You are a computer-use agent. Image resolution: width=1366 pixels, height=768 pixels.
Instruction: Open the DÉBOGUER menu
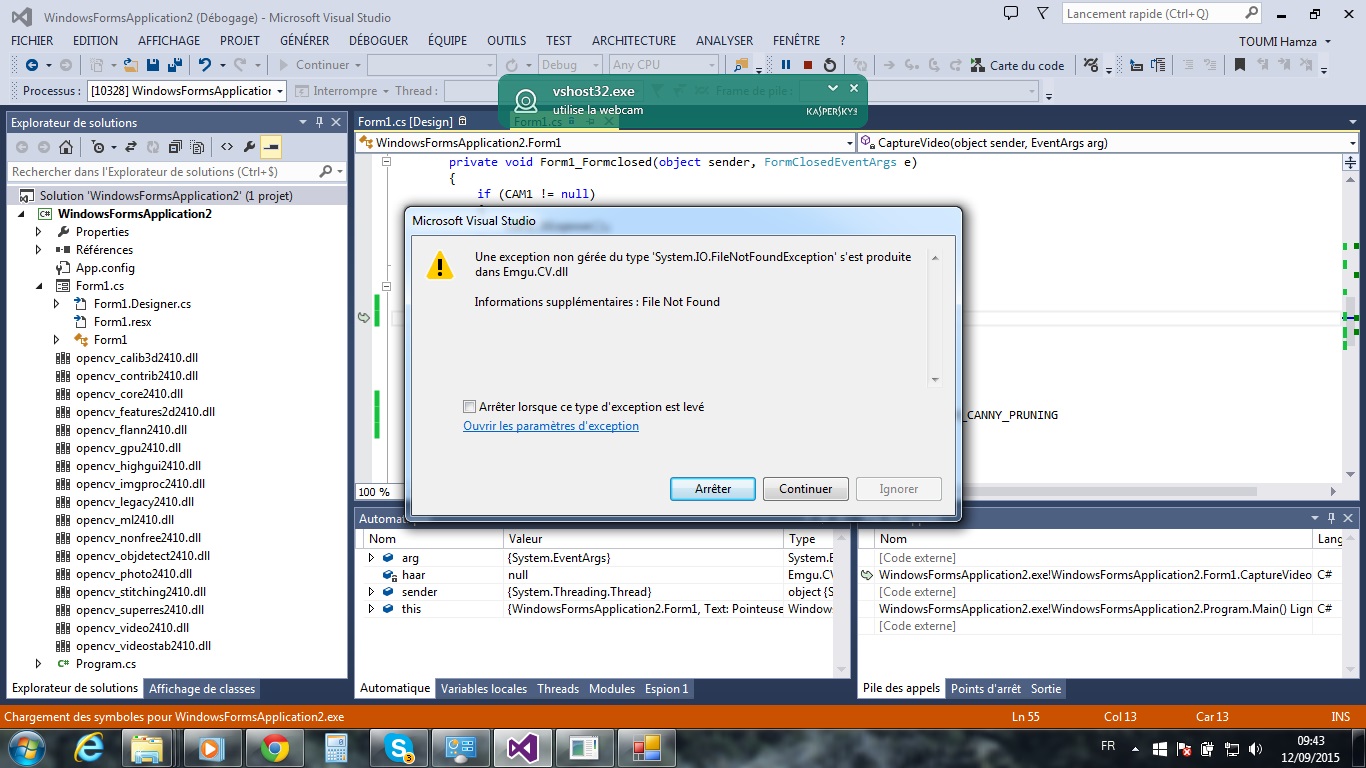pos(378,41)
